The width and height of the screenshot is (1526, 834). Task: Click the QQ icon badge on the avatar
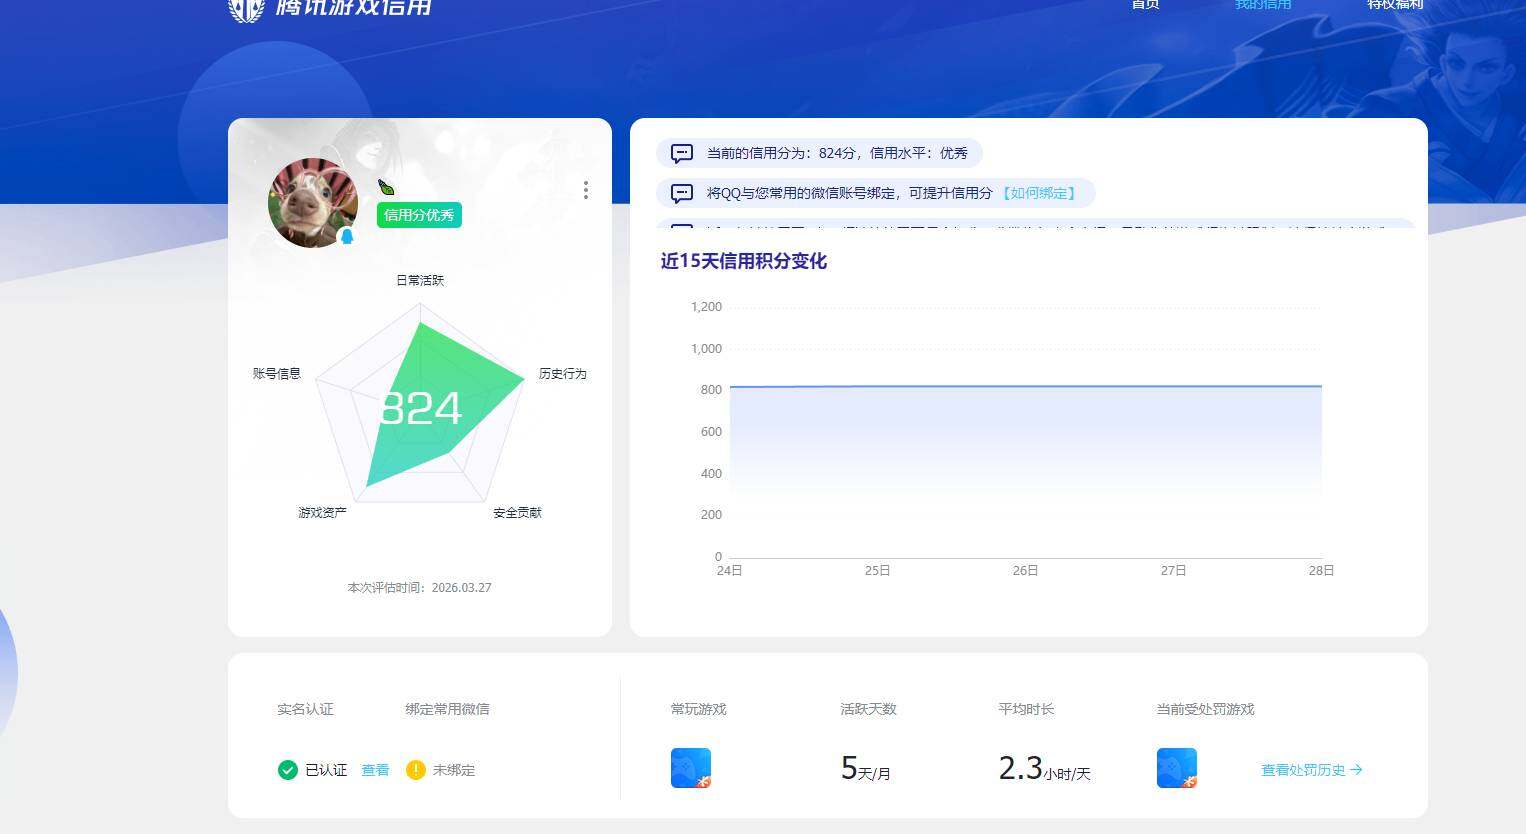pos(345,236)
